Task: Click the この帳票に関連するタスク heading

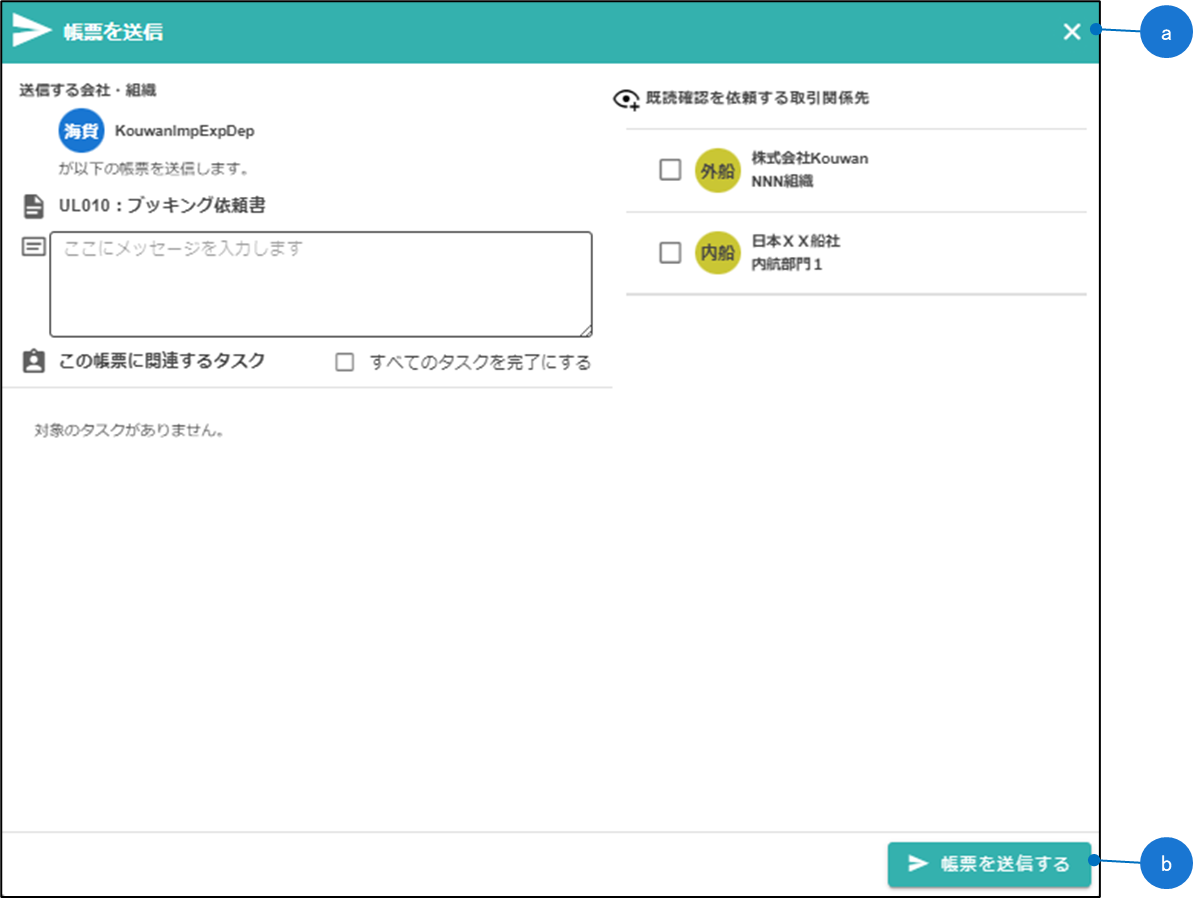Action: [x=161, y=362]
